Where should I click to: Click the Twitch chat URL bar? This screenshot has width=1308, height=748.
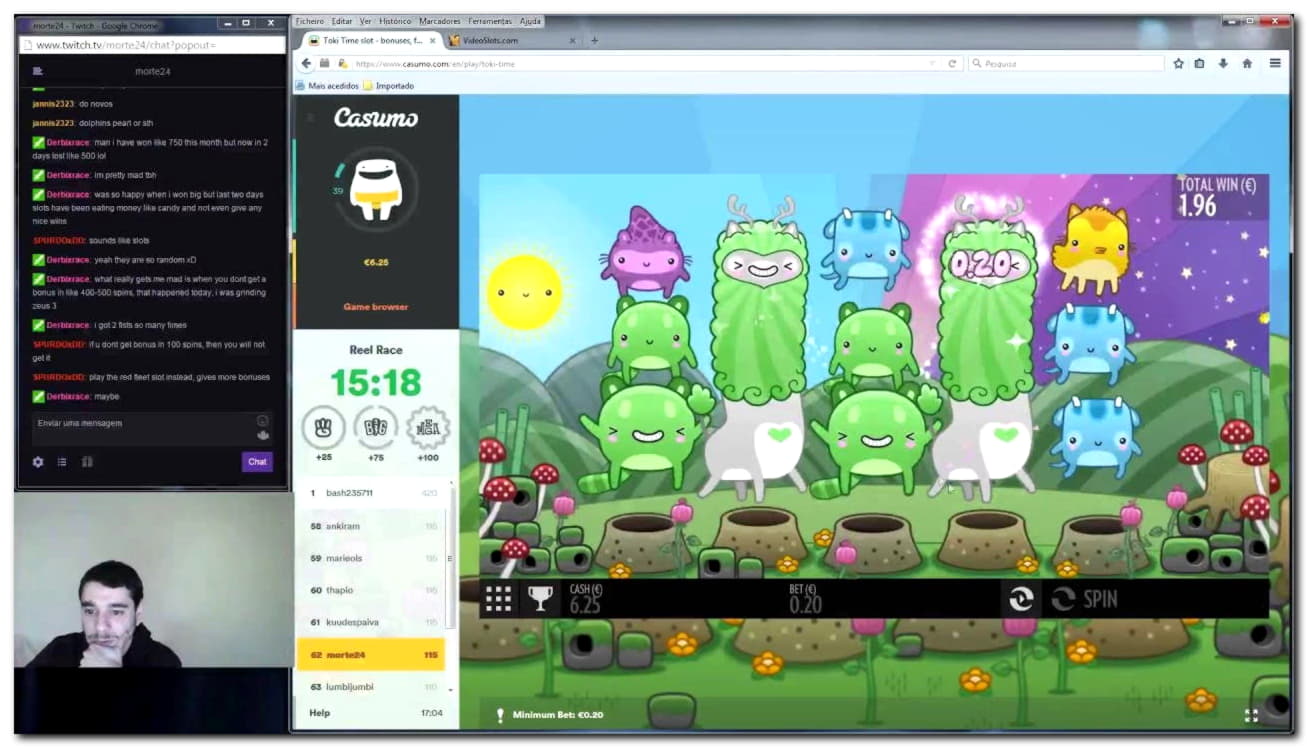152,45
